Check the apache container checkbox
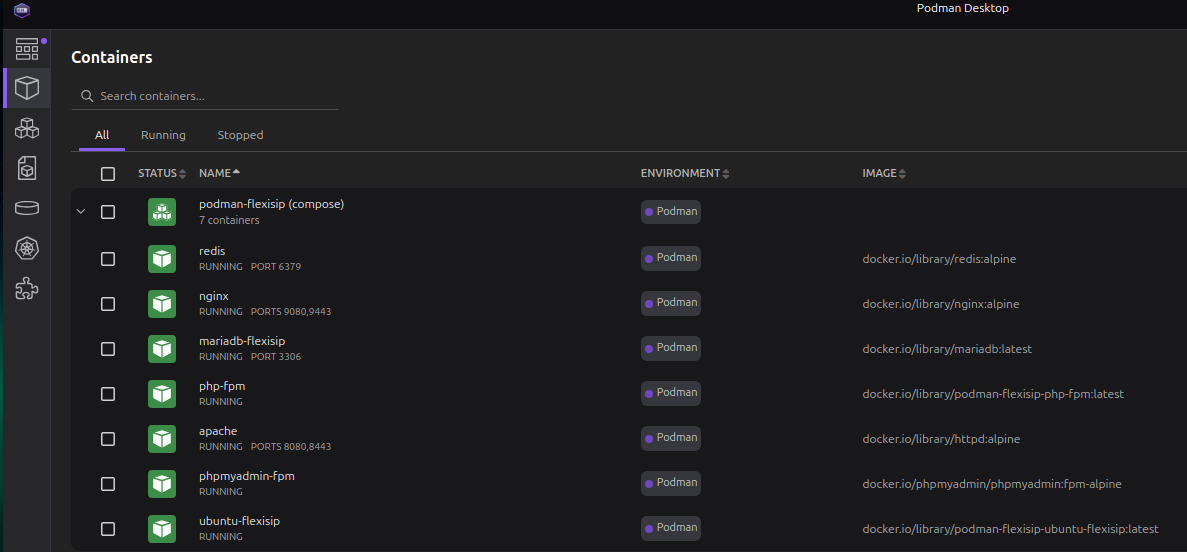 [107, 438]
